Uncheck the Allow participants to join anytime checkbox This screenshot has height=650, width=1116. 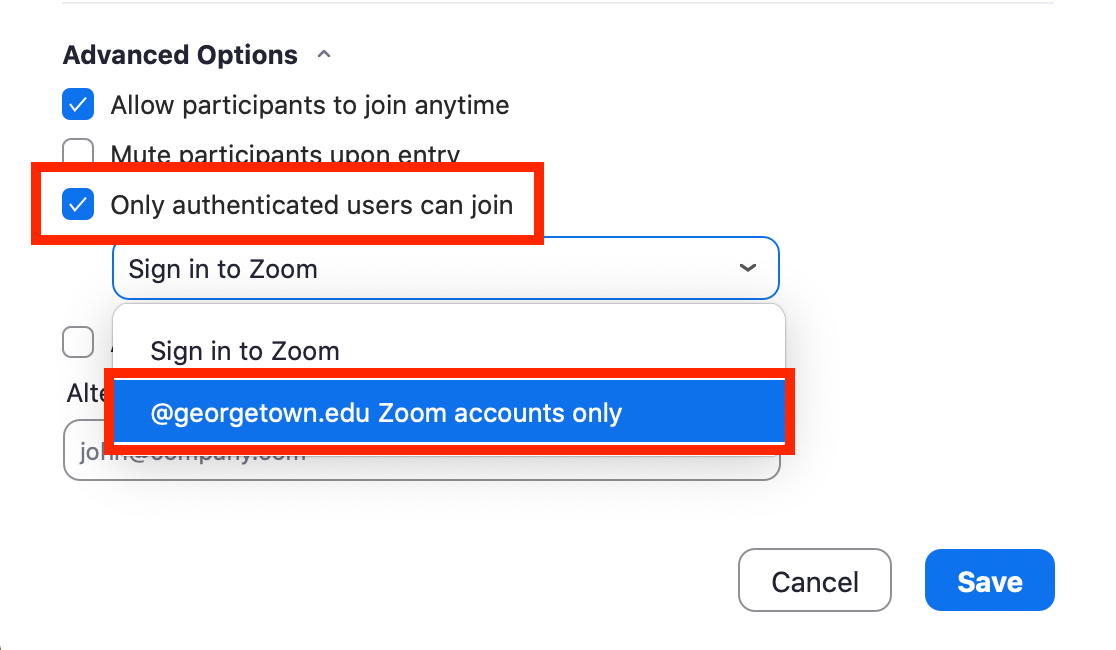click(x=78, y=104)
